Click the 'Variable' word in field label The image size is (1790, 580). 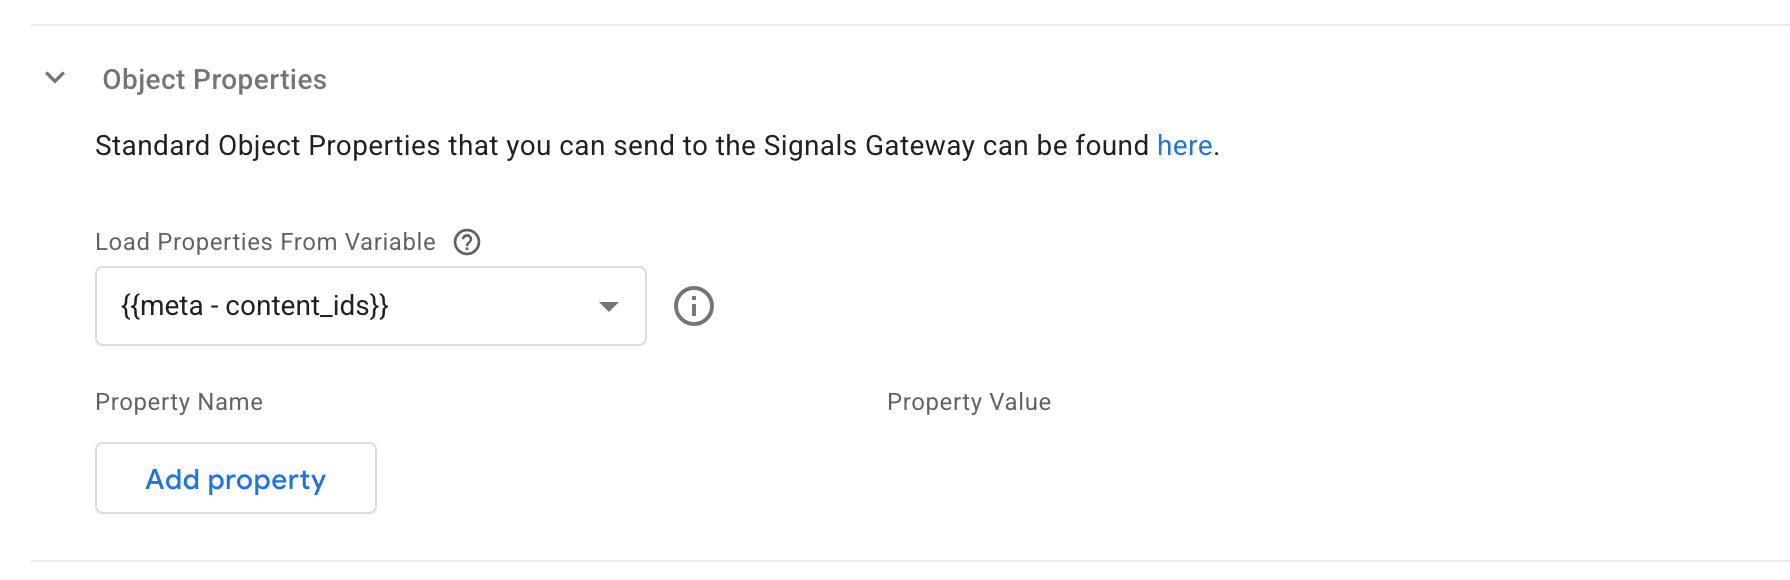(390, 242)
